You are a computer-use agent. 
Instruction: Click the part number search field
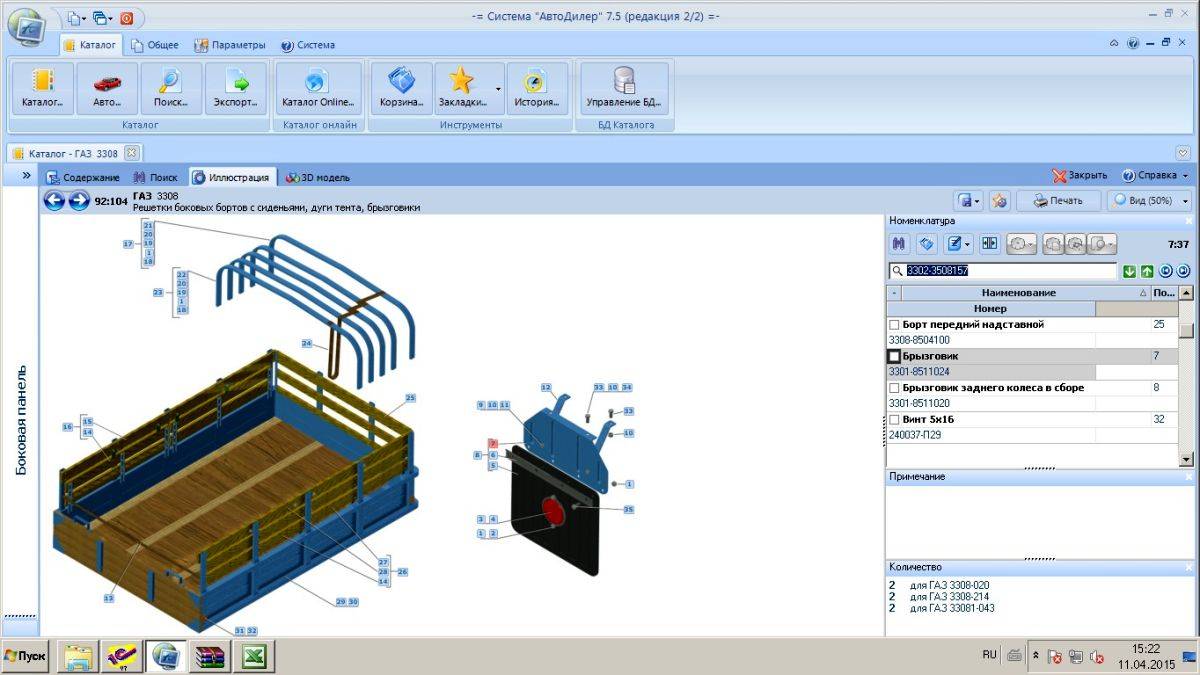tap(1003, 271)
